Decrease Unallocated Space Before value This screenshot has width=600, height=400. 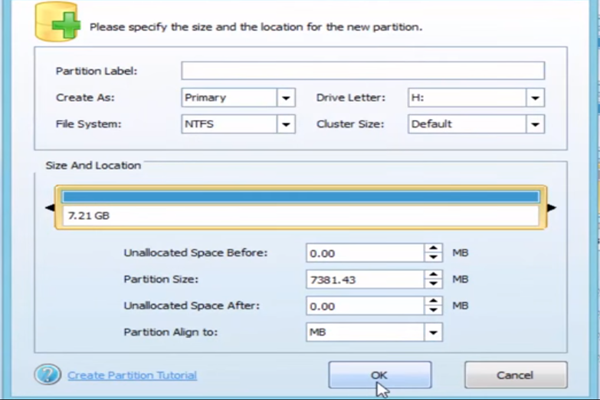point(433,257)
